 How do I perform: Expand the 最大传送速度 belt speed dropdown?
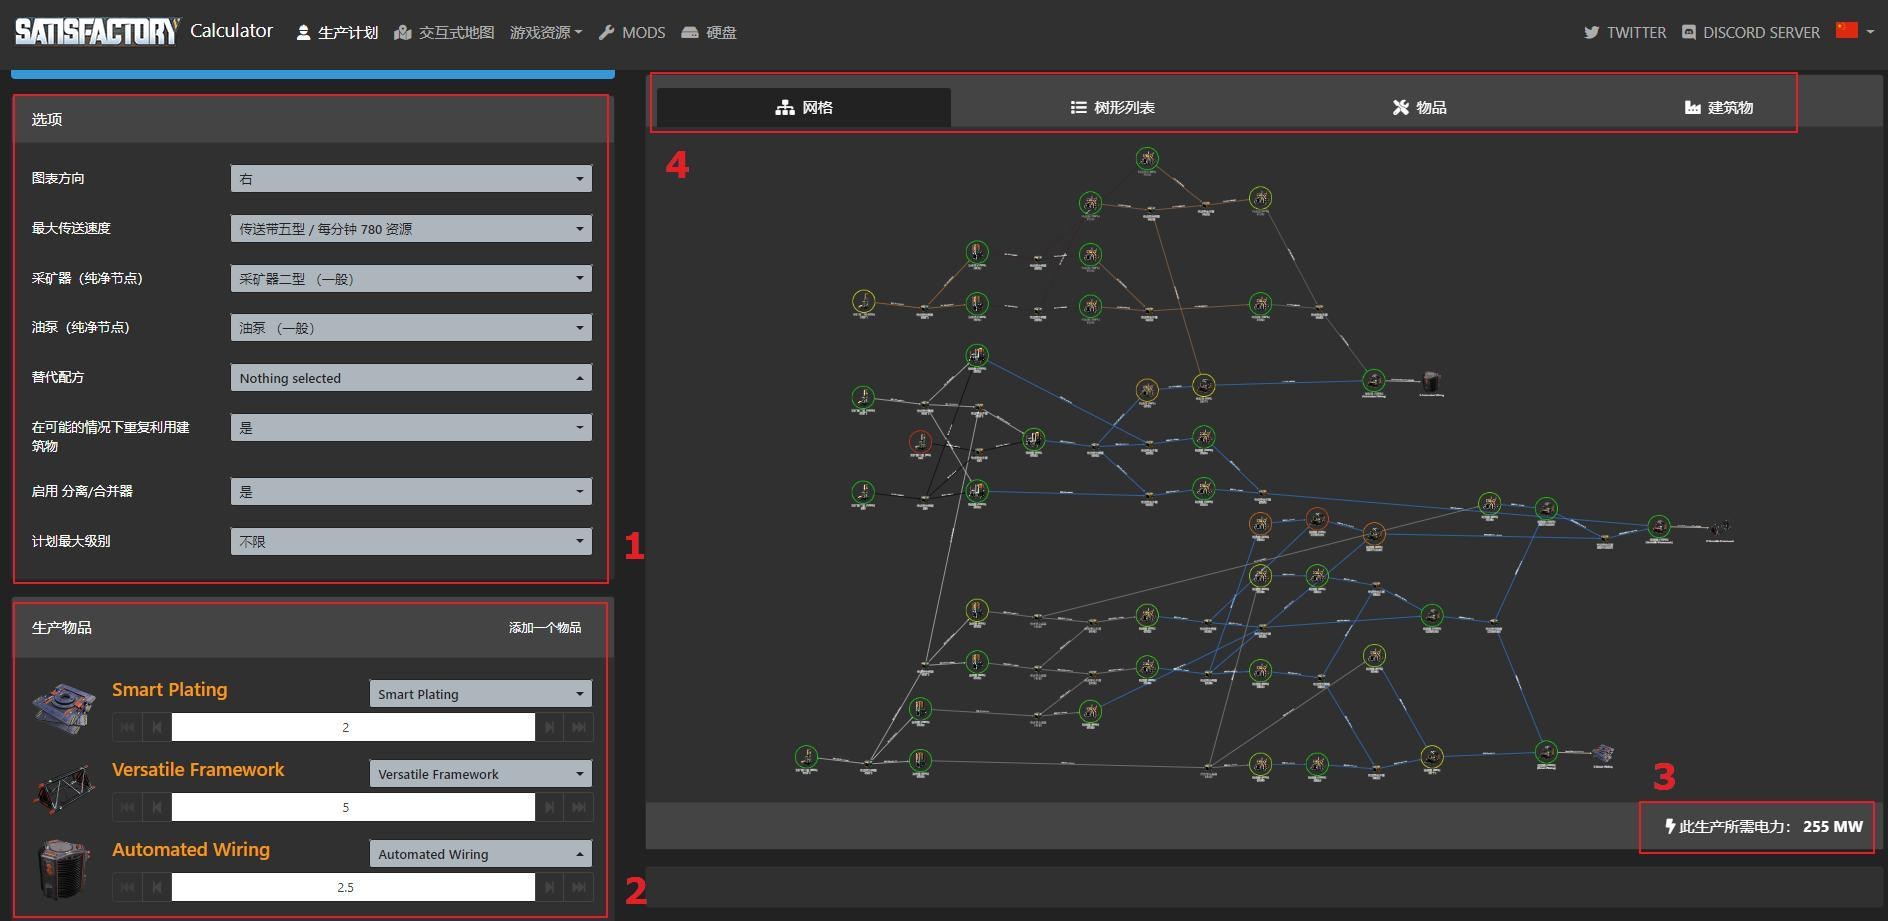410,229
